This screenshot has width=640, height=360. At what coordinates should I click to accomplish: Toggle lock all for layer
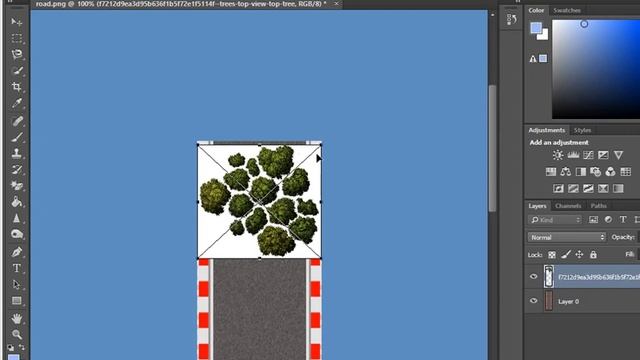(x=593, y=255)
